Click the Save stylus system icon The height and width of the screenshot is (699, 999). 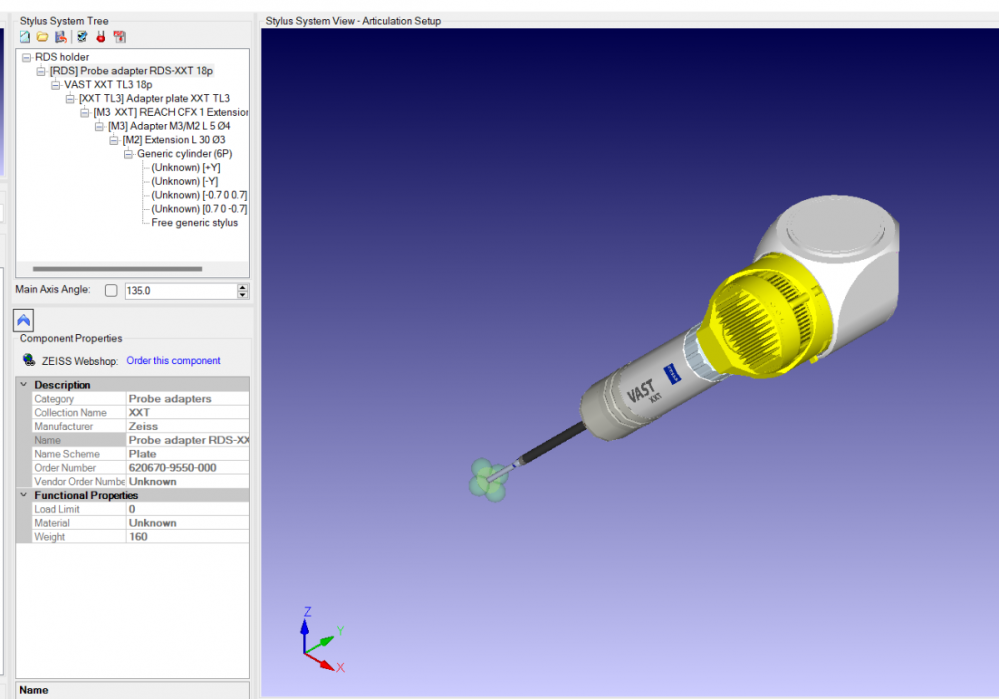(61, 37)
